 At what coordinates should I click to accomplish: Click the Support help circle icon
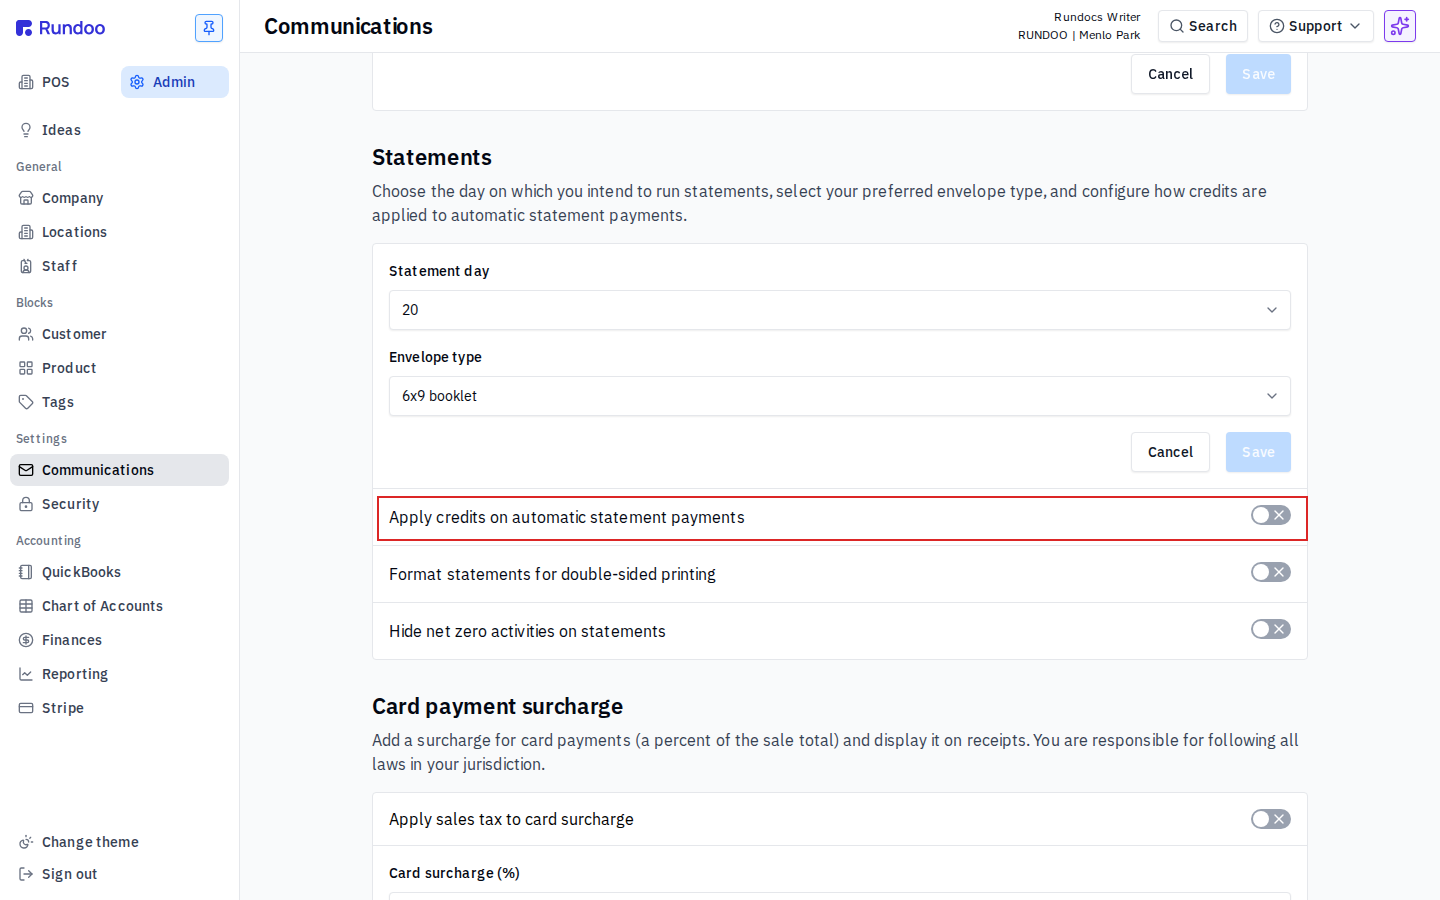point(1277,26)
